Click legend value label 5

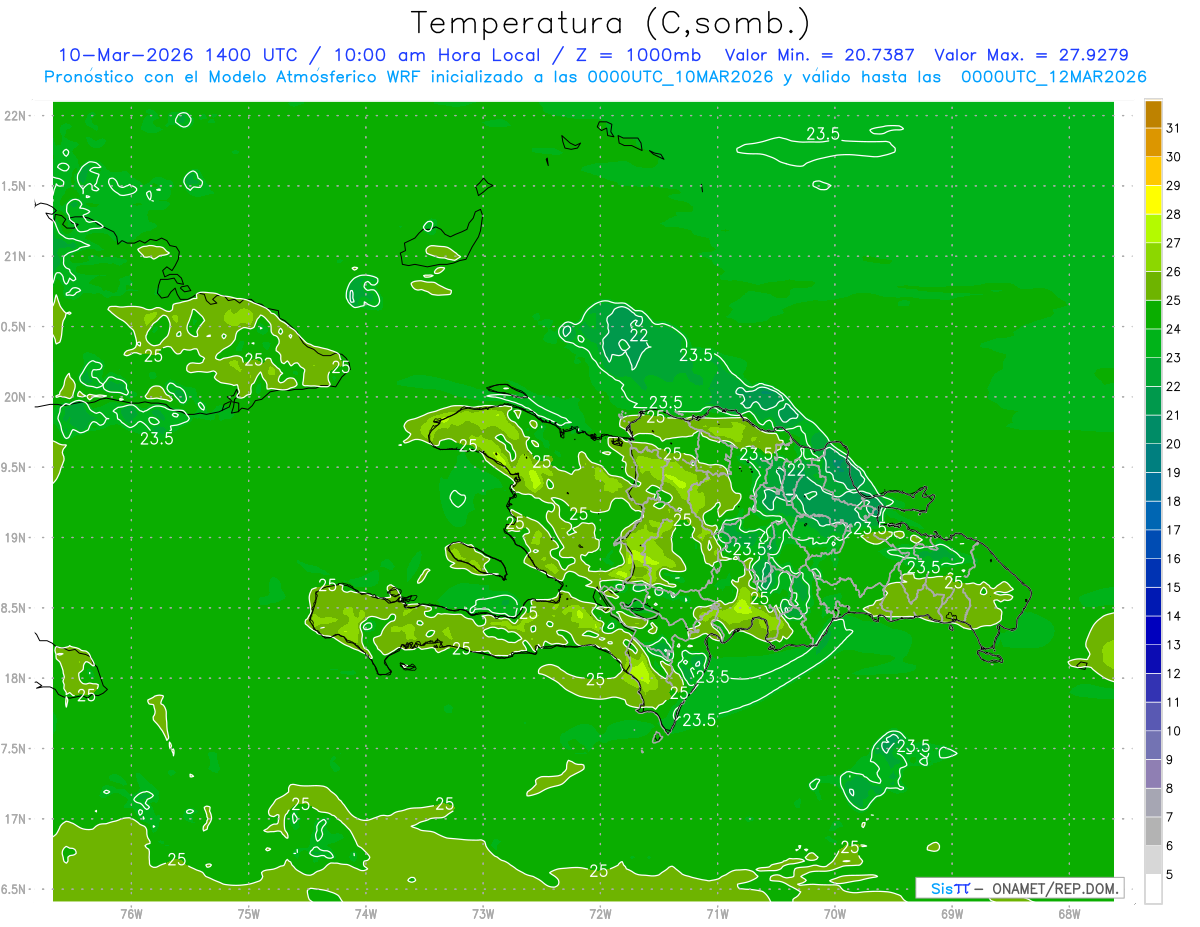[x=1170, y=875]
